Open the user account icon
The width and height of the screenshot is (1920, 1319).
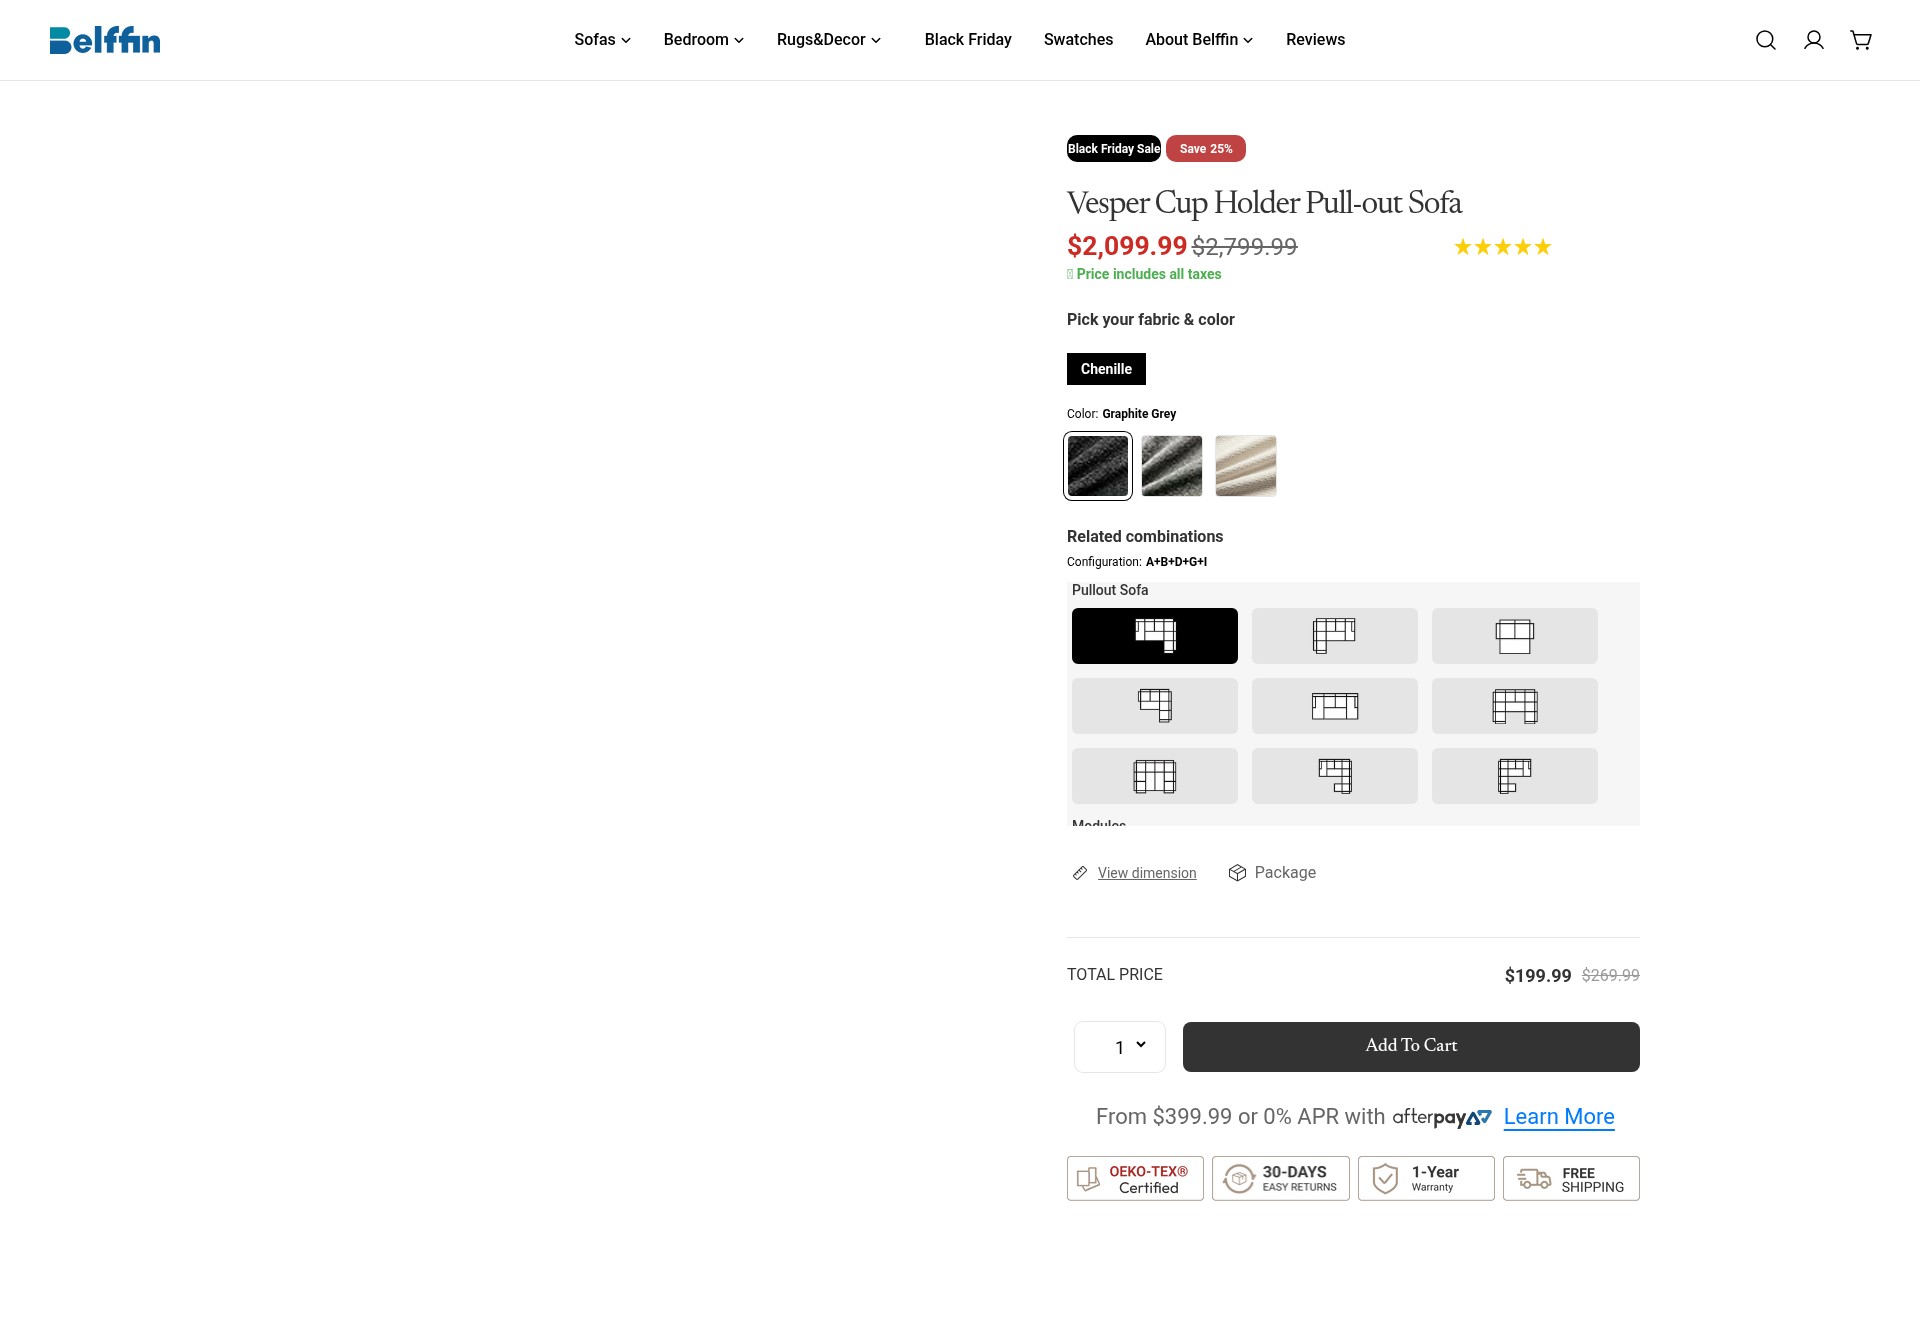point(1814,40)
